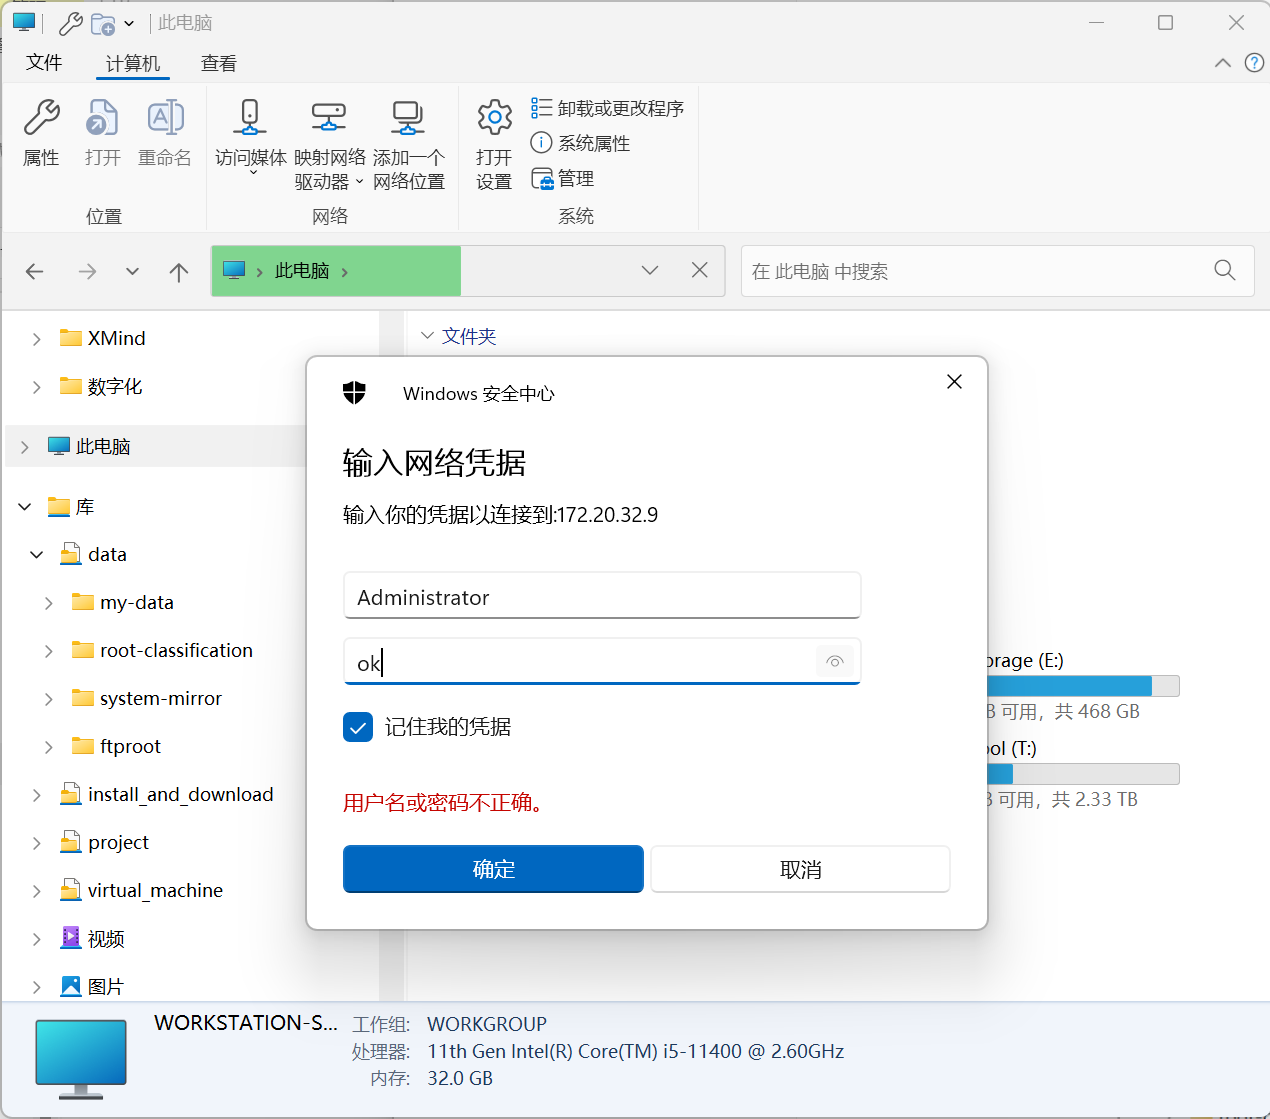
Task: Click 管理 manage icon in ribbon
Action: 542,179
